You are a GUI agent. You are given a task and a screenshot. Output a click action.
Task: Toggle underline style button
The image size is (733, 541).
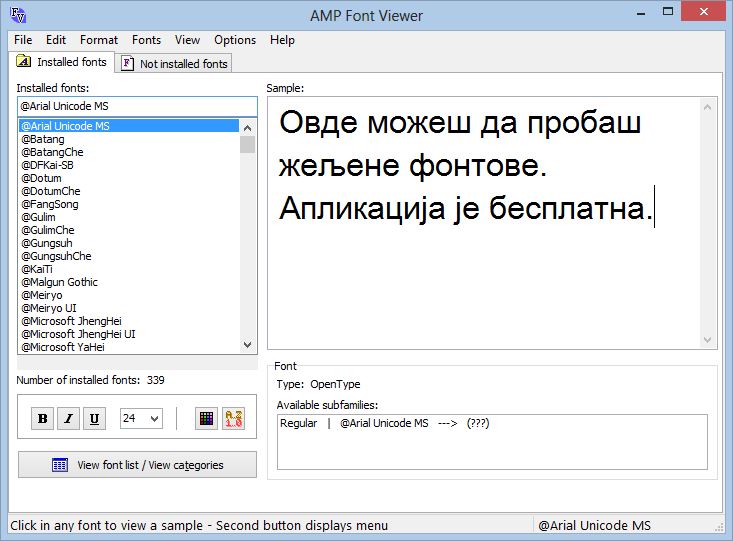coord(94,419)
